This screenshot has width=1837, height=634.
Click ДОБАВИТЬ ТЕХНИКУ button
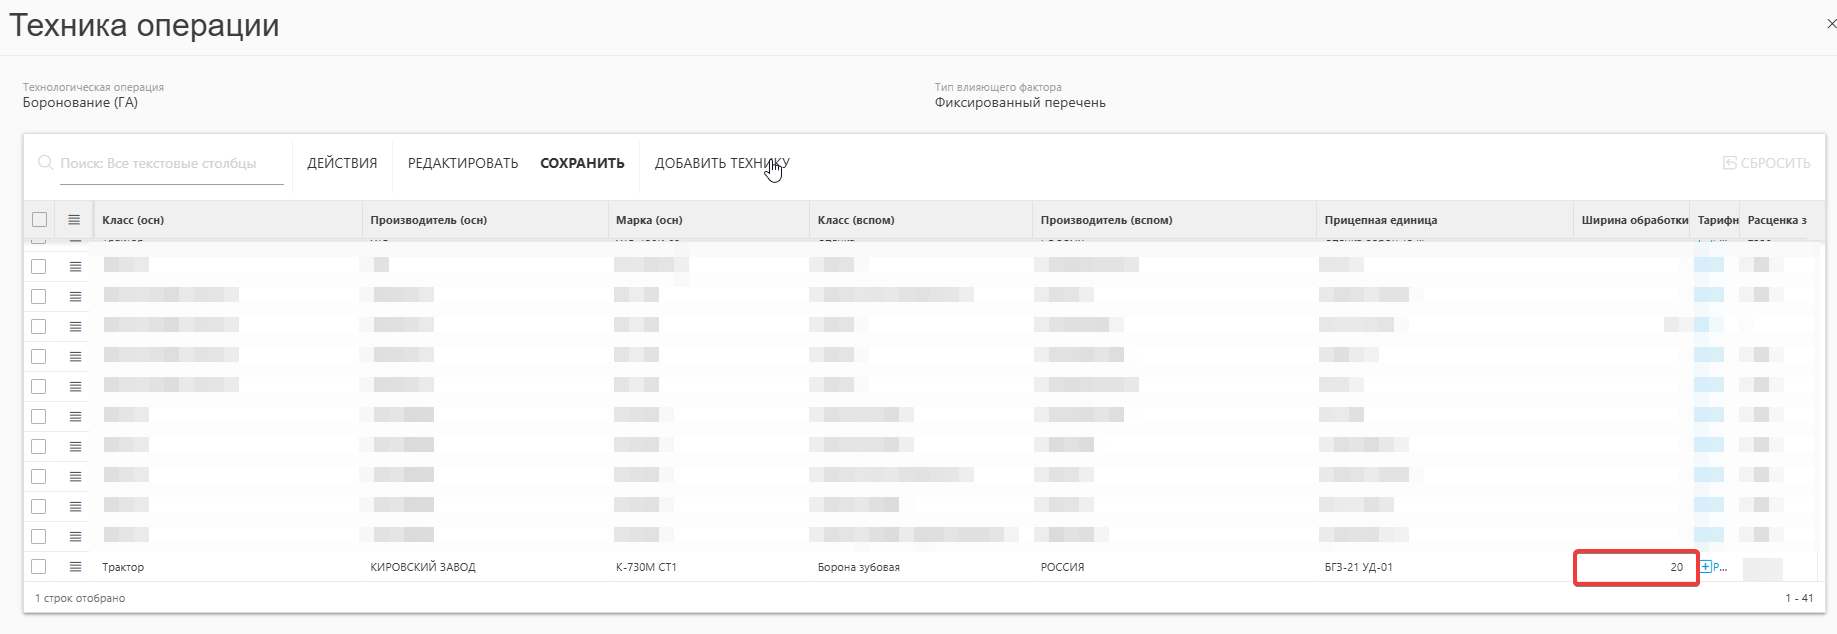[722, 163]
